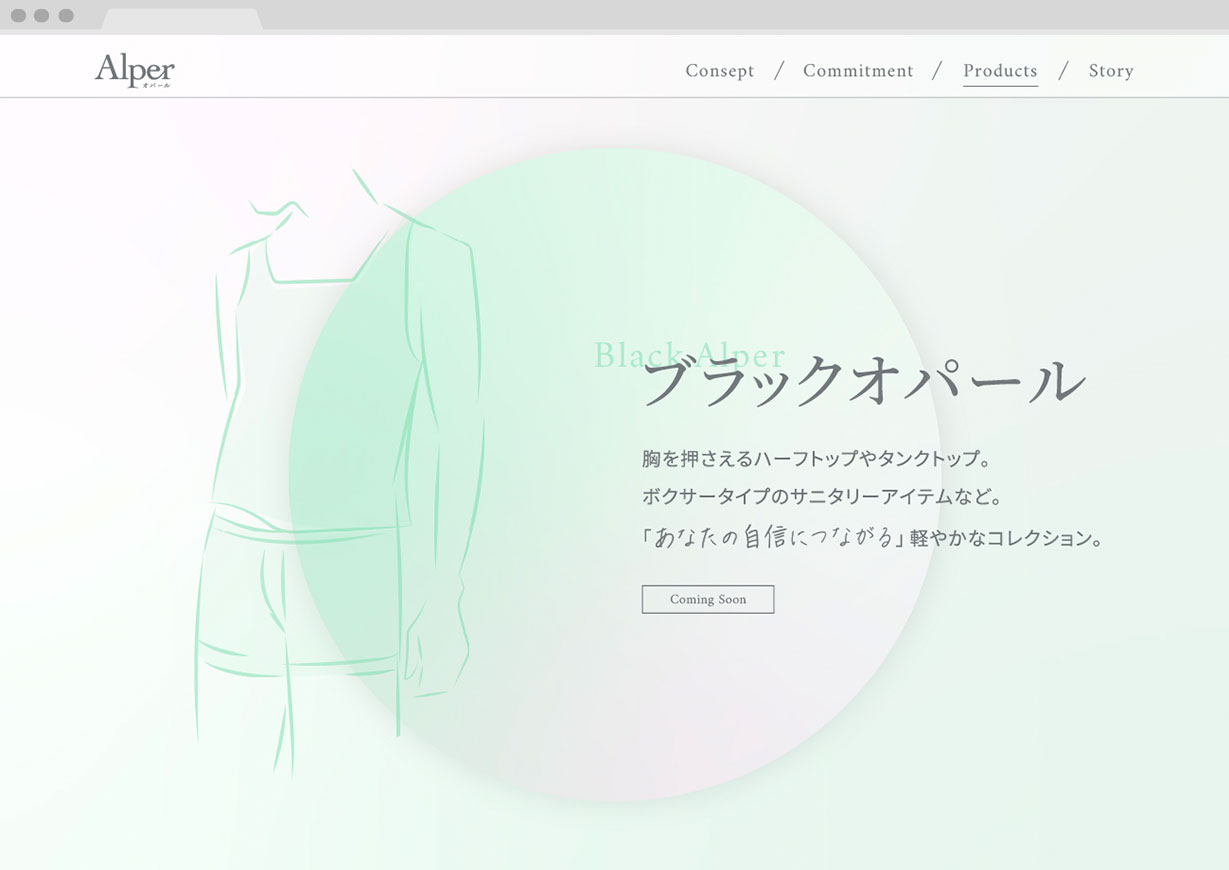Click the rightmost gray window dot
Viewport: 1229px width, 870px height.
point(66,15)
